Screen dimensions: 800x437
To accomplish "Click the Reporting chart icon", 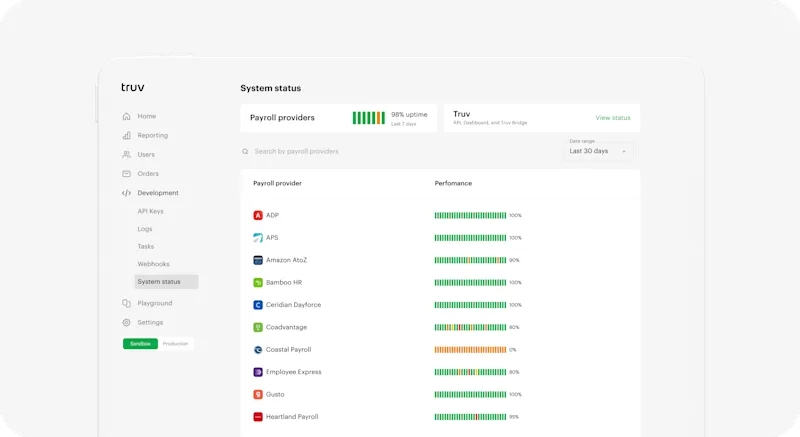I will (127, 135).
